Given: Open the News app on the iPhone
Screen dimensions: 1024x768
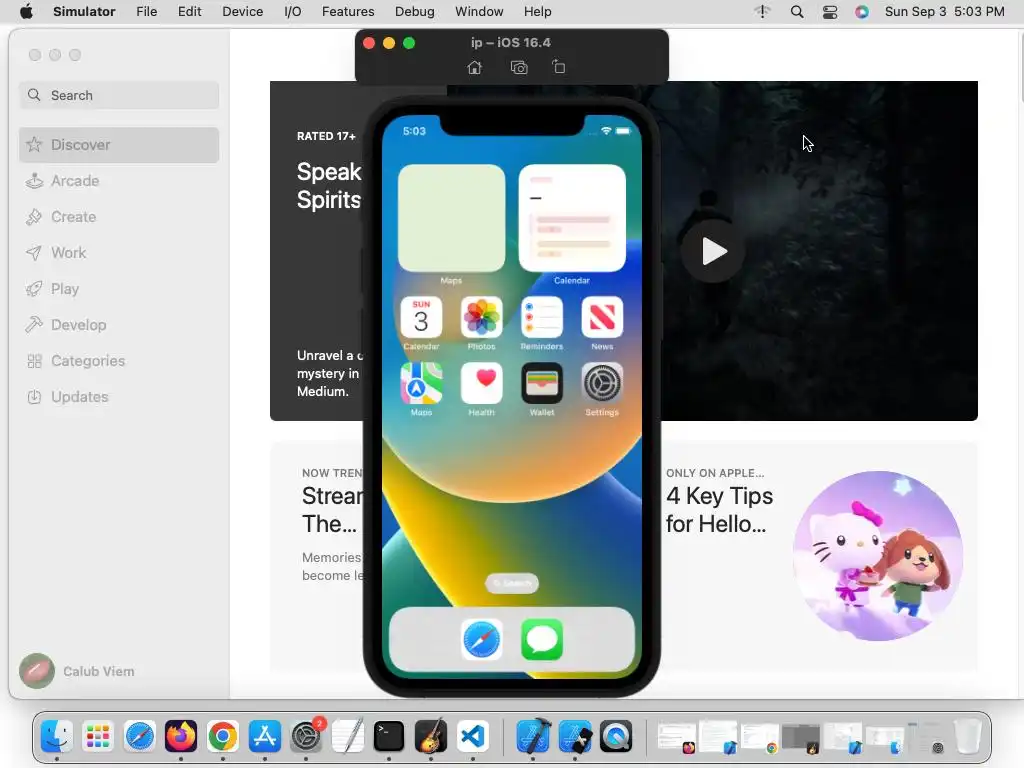Looking at the screenshot, I should [602, 317].
